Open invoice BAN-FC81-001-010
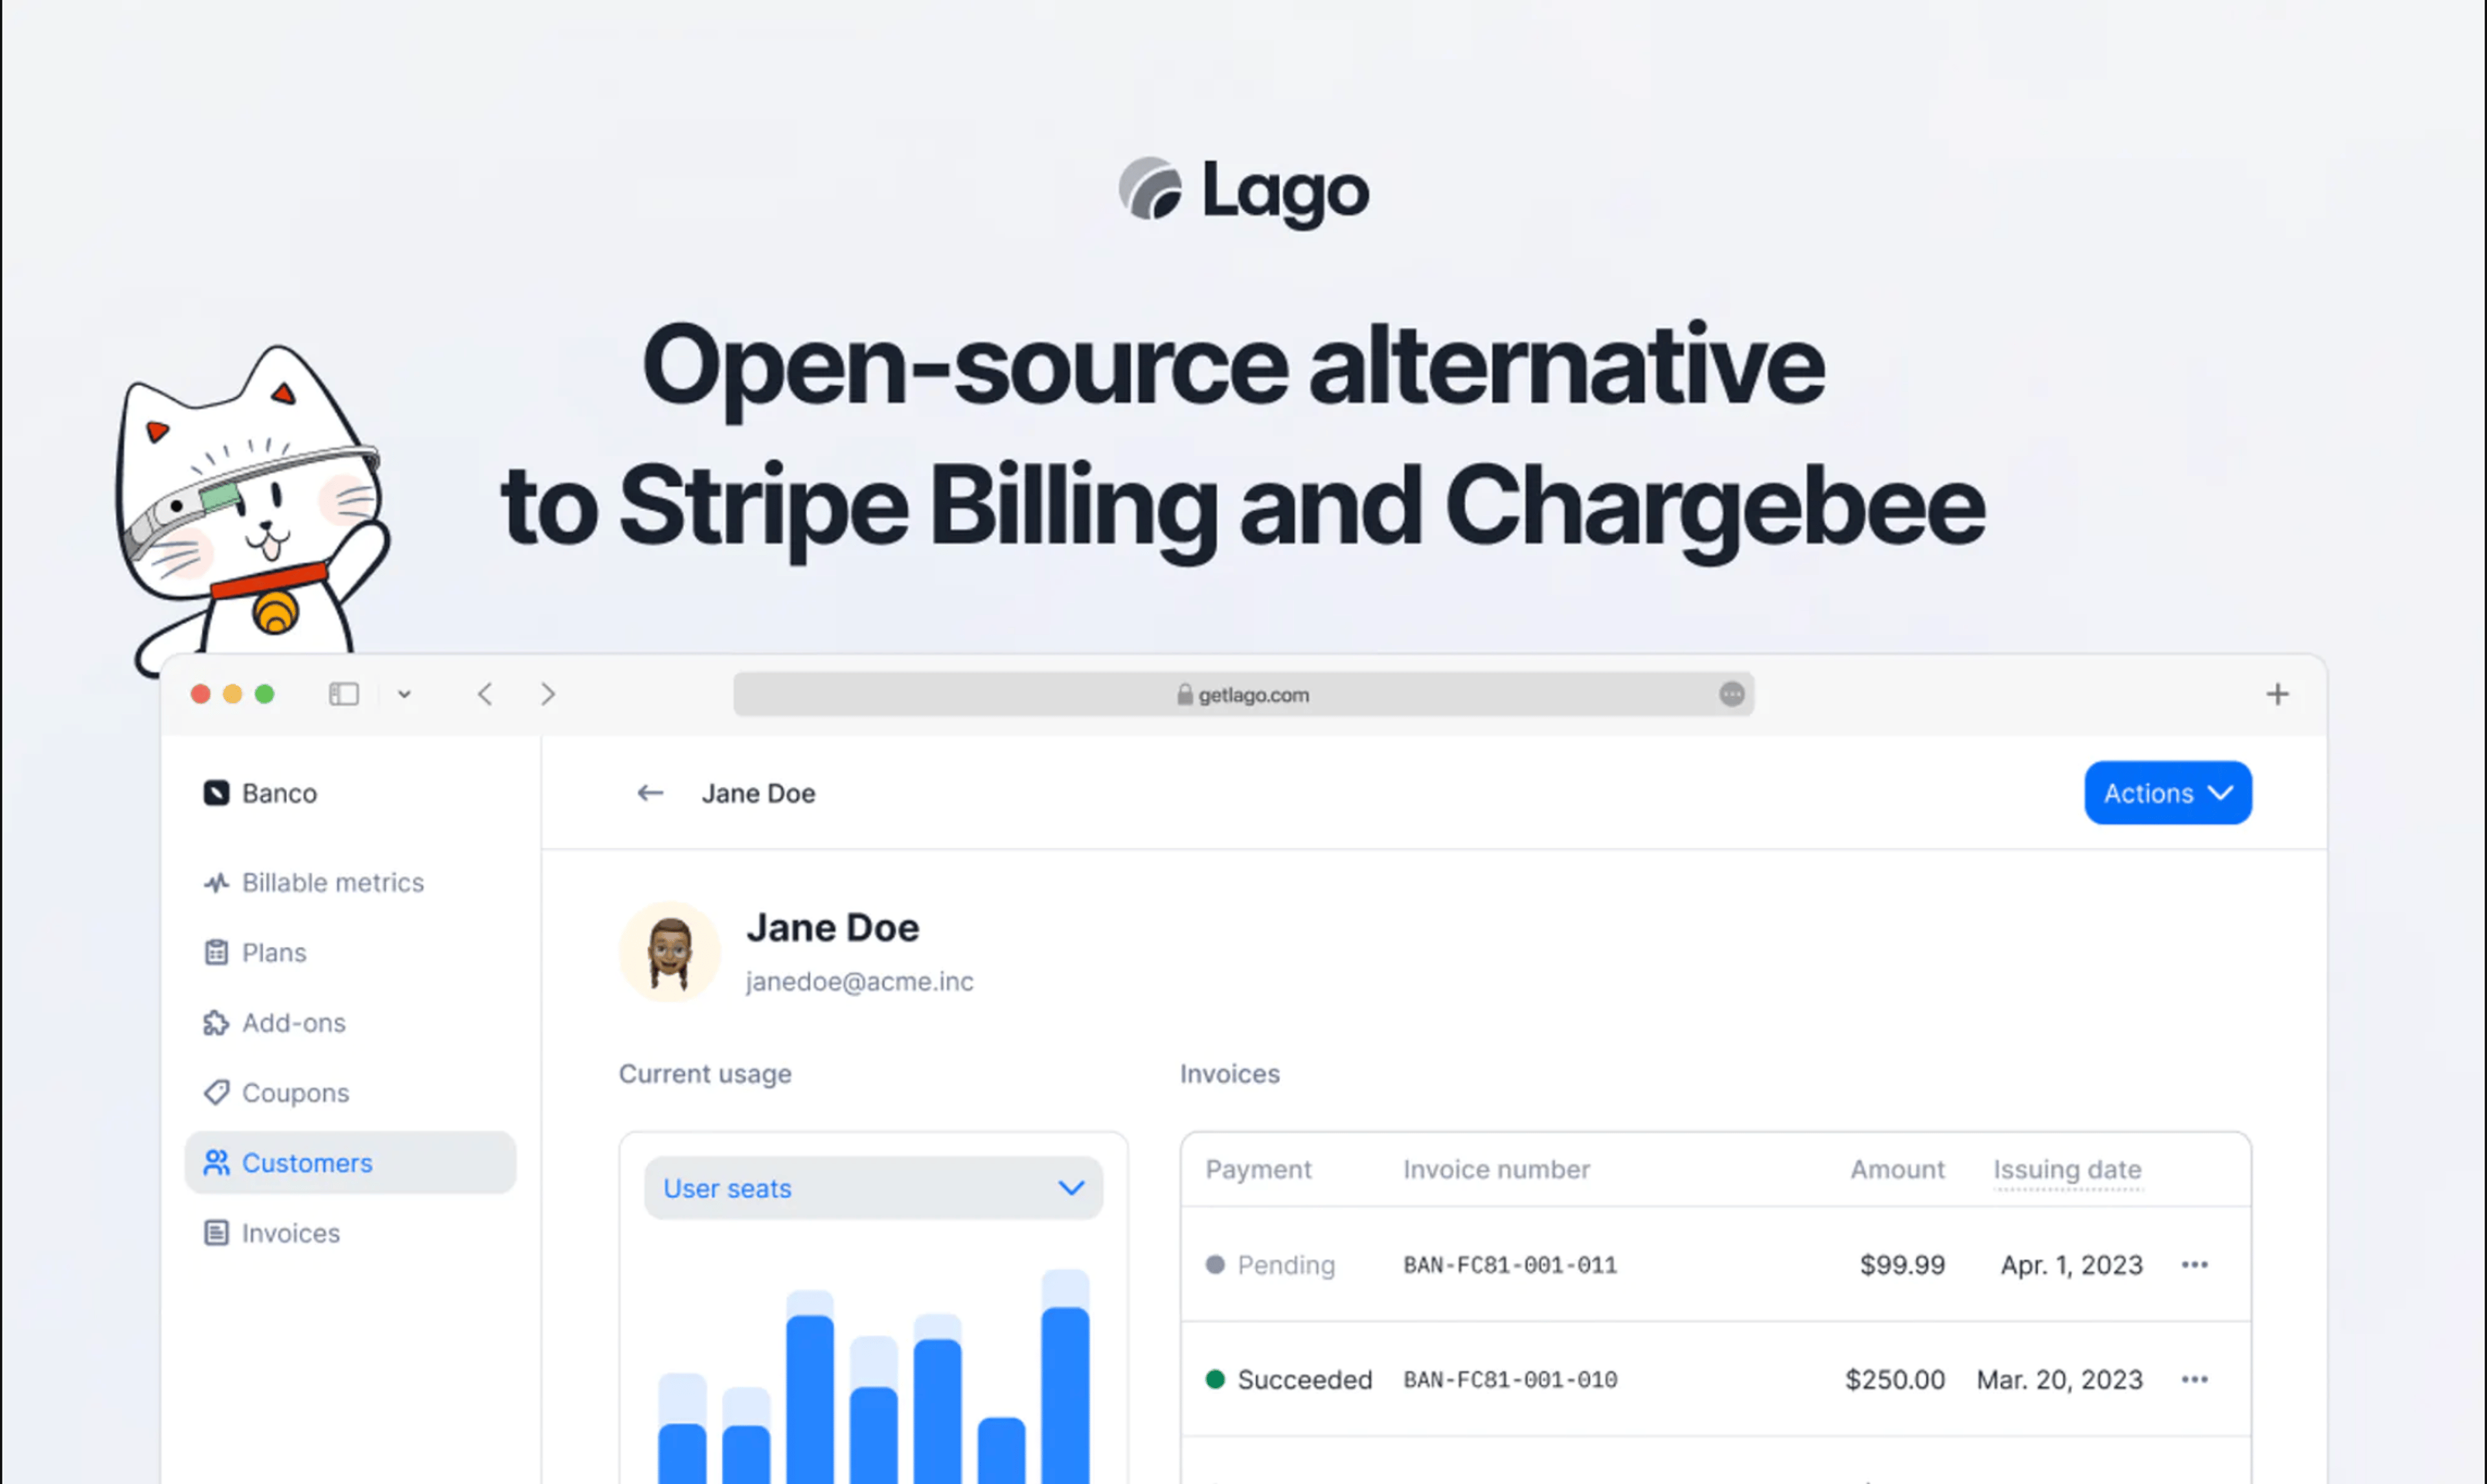This screenshot has width=2487, height=1484. (1510, 1380)
